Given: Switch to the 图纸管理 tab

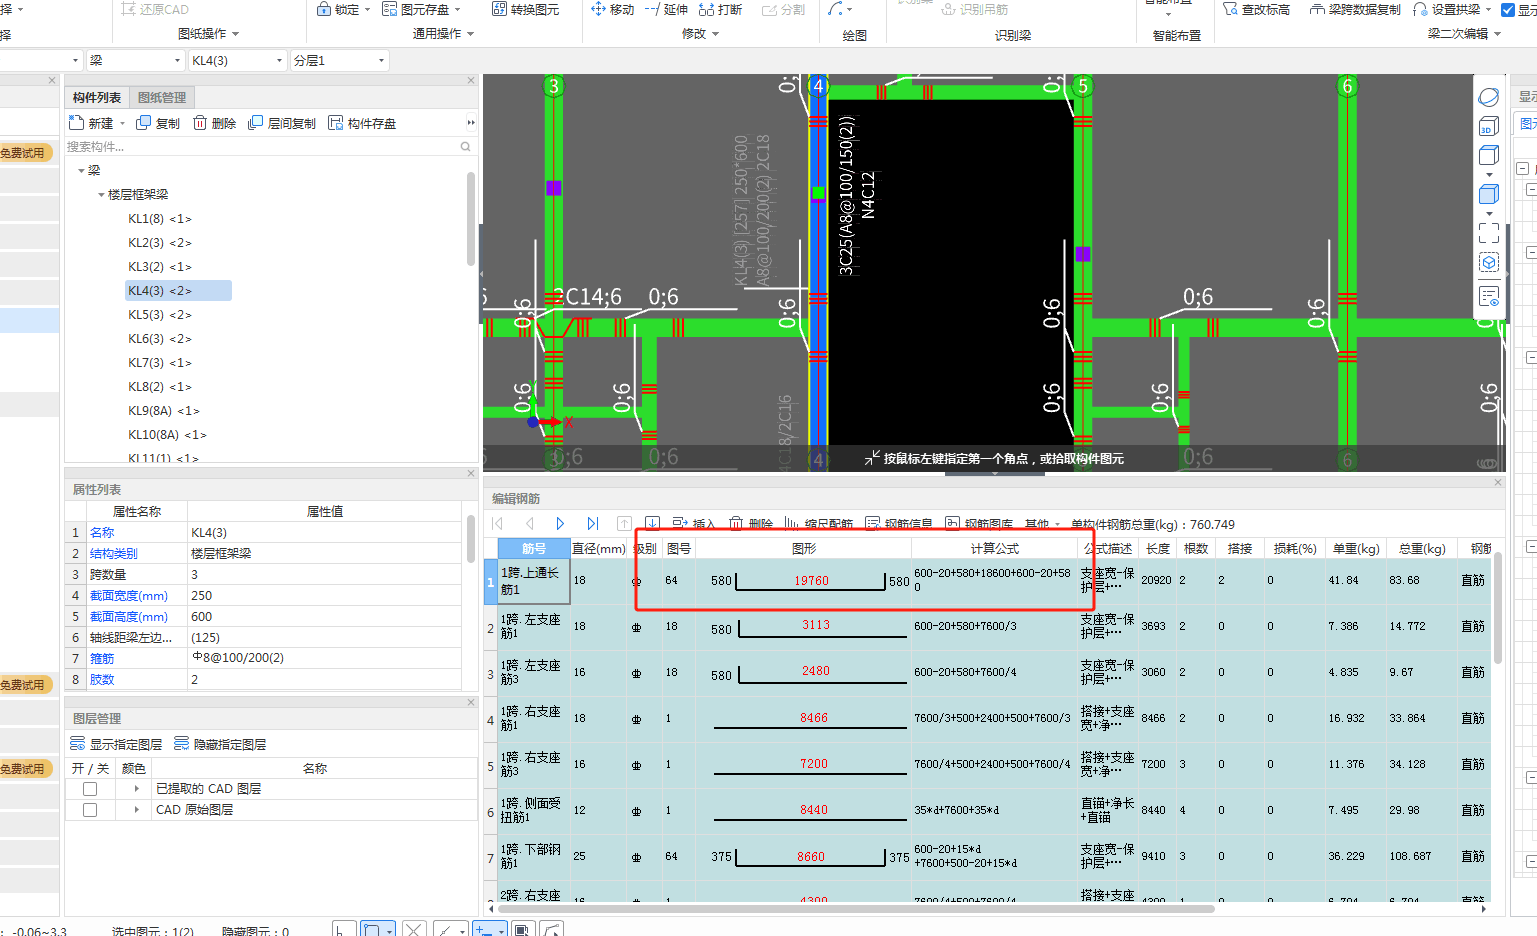Looking at the screenshot, I should point(162,97).
